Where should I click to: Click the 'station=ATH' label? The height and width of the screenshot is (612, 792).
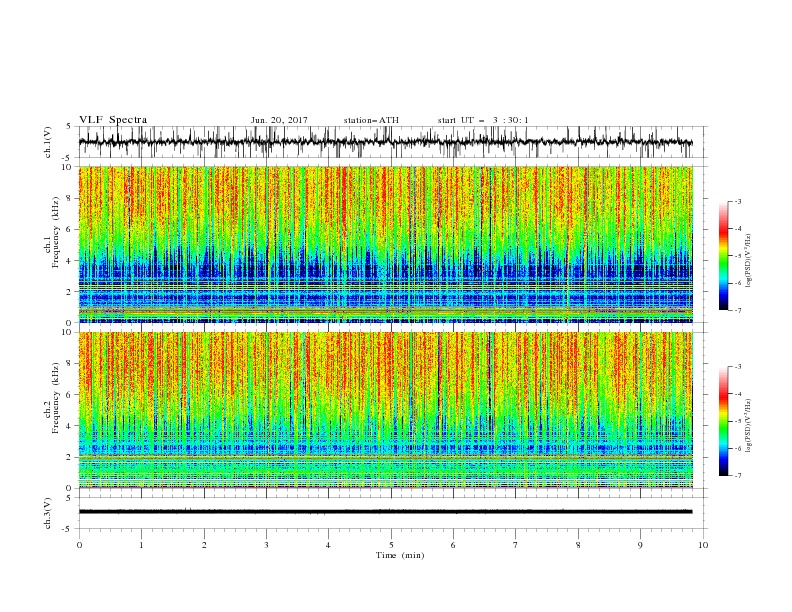point(371,120)
